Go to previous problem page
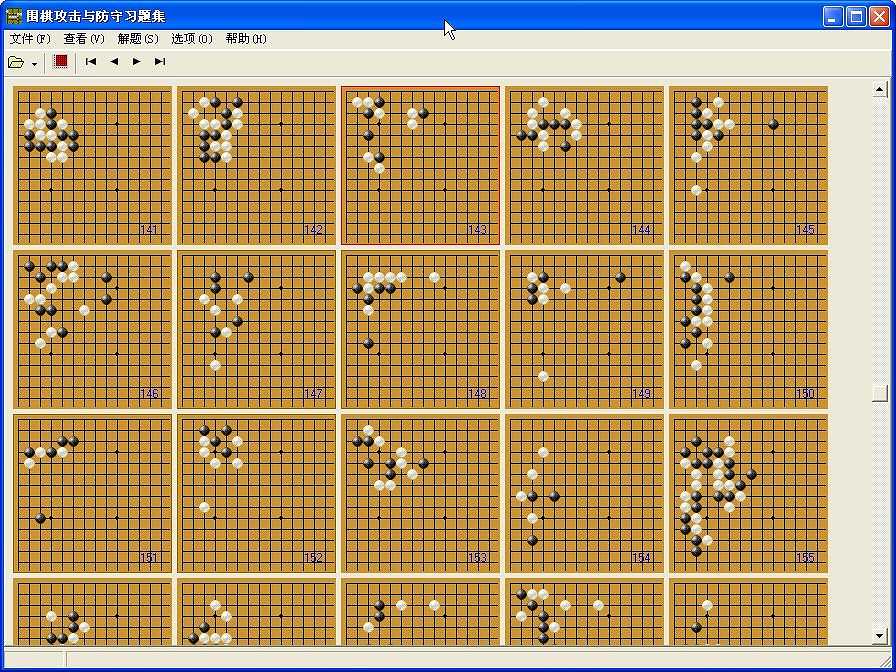 tap(114, 61)
